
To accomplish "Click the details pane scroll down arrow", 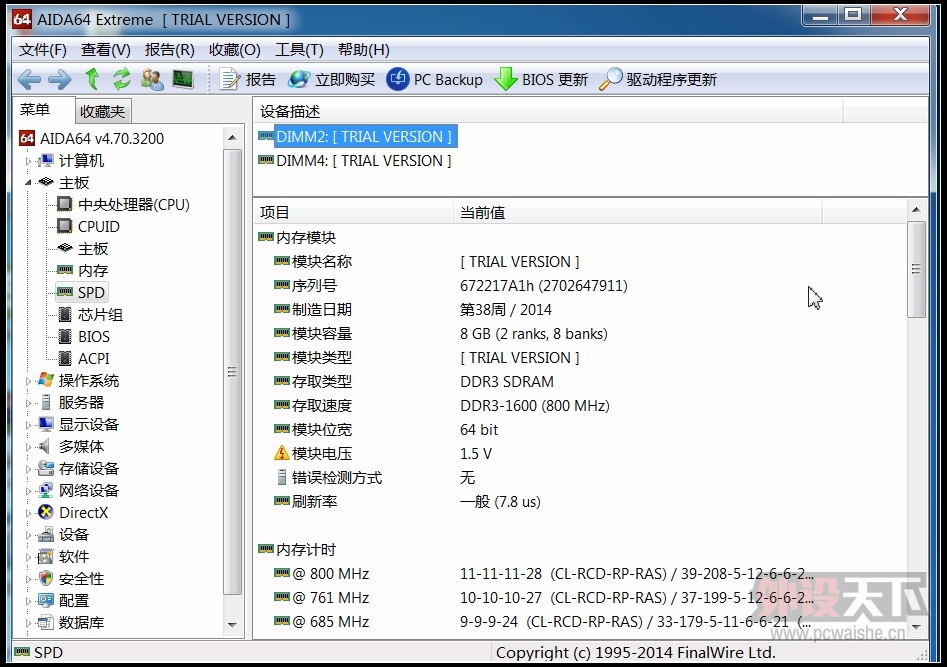I will [x=916, y=627].
